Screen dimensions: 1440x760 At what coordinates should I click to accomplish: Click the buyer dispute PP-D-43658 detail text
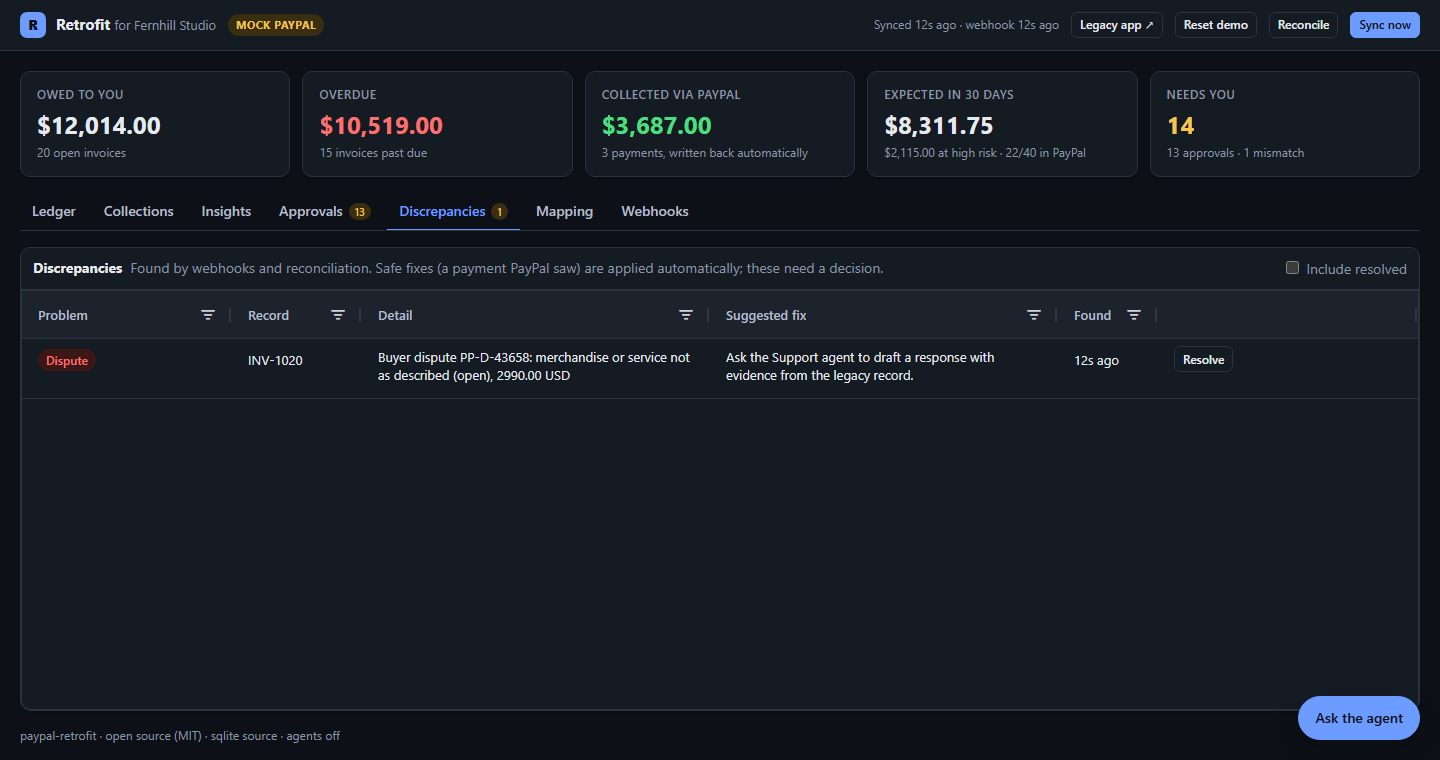[534, 367]
